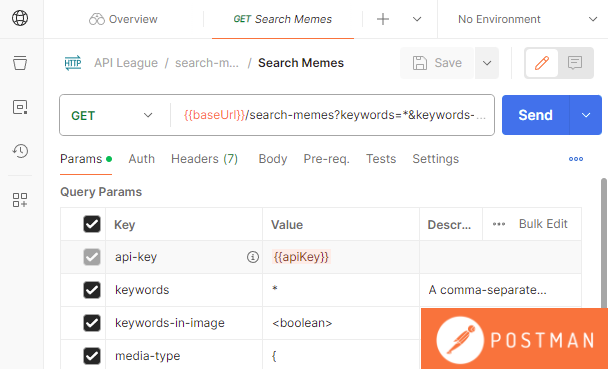Click the configure workspace grid-plus icon

pyautogui.click(x=20, y=200)
